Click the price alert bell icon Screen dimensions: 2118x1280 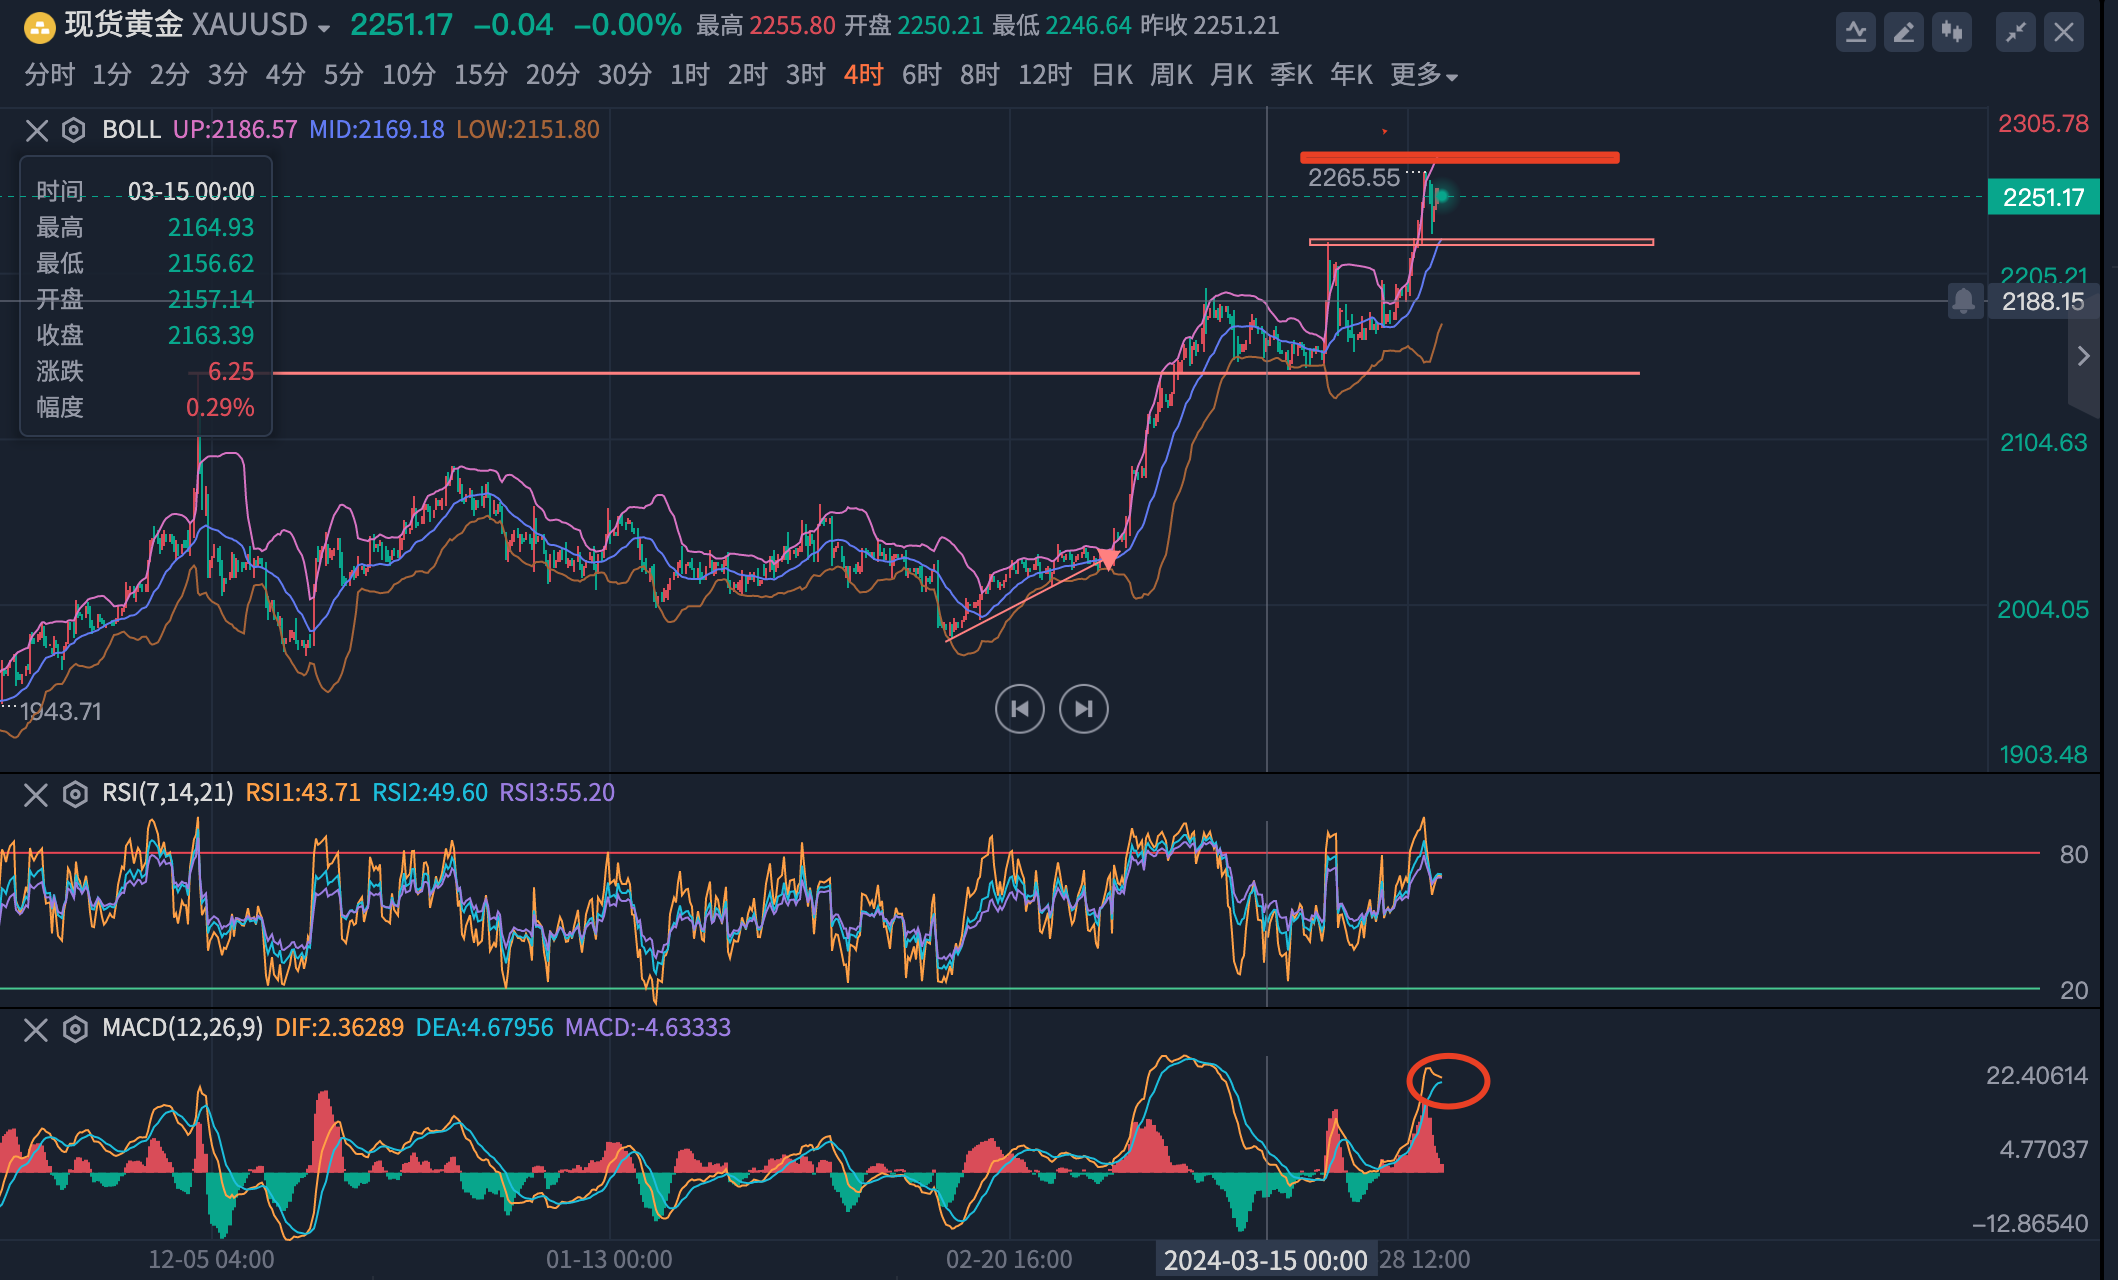click(x=1964, y=301)
